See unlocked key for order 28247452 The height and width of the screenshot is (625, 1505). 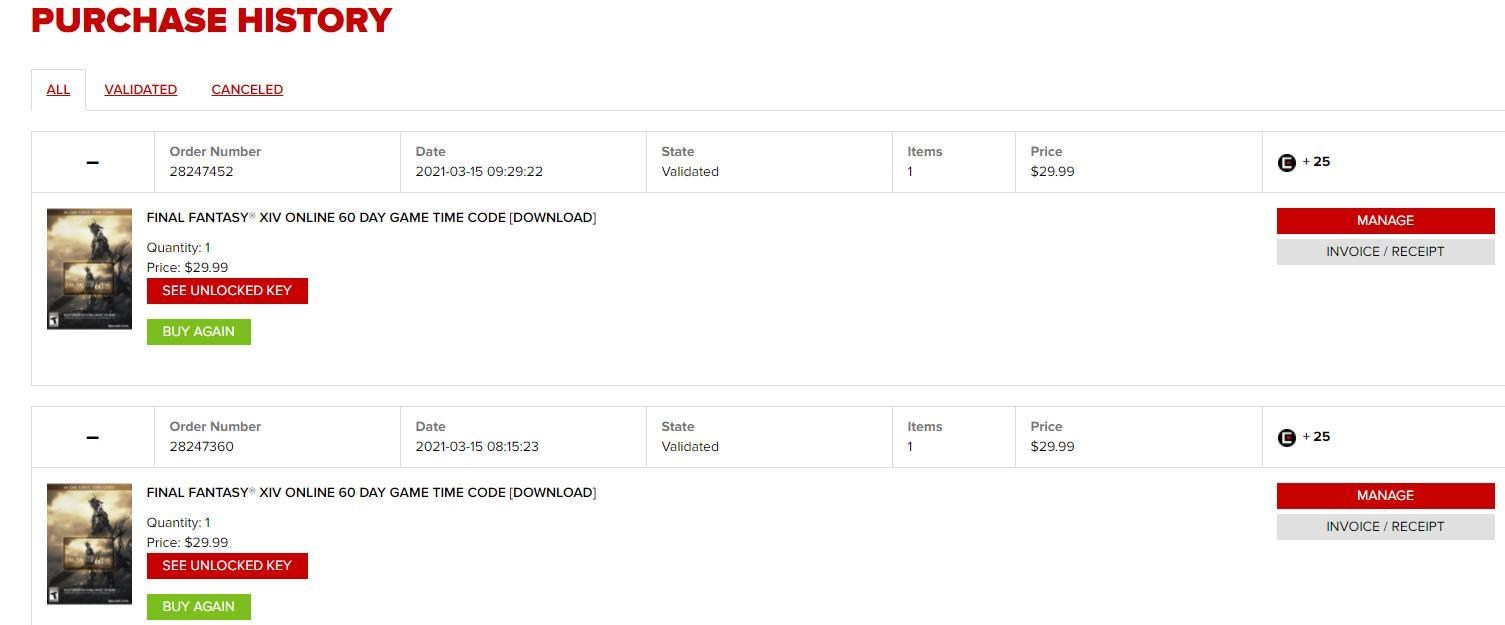[x=227, y=291]
